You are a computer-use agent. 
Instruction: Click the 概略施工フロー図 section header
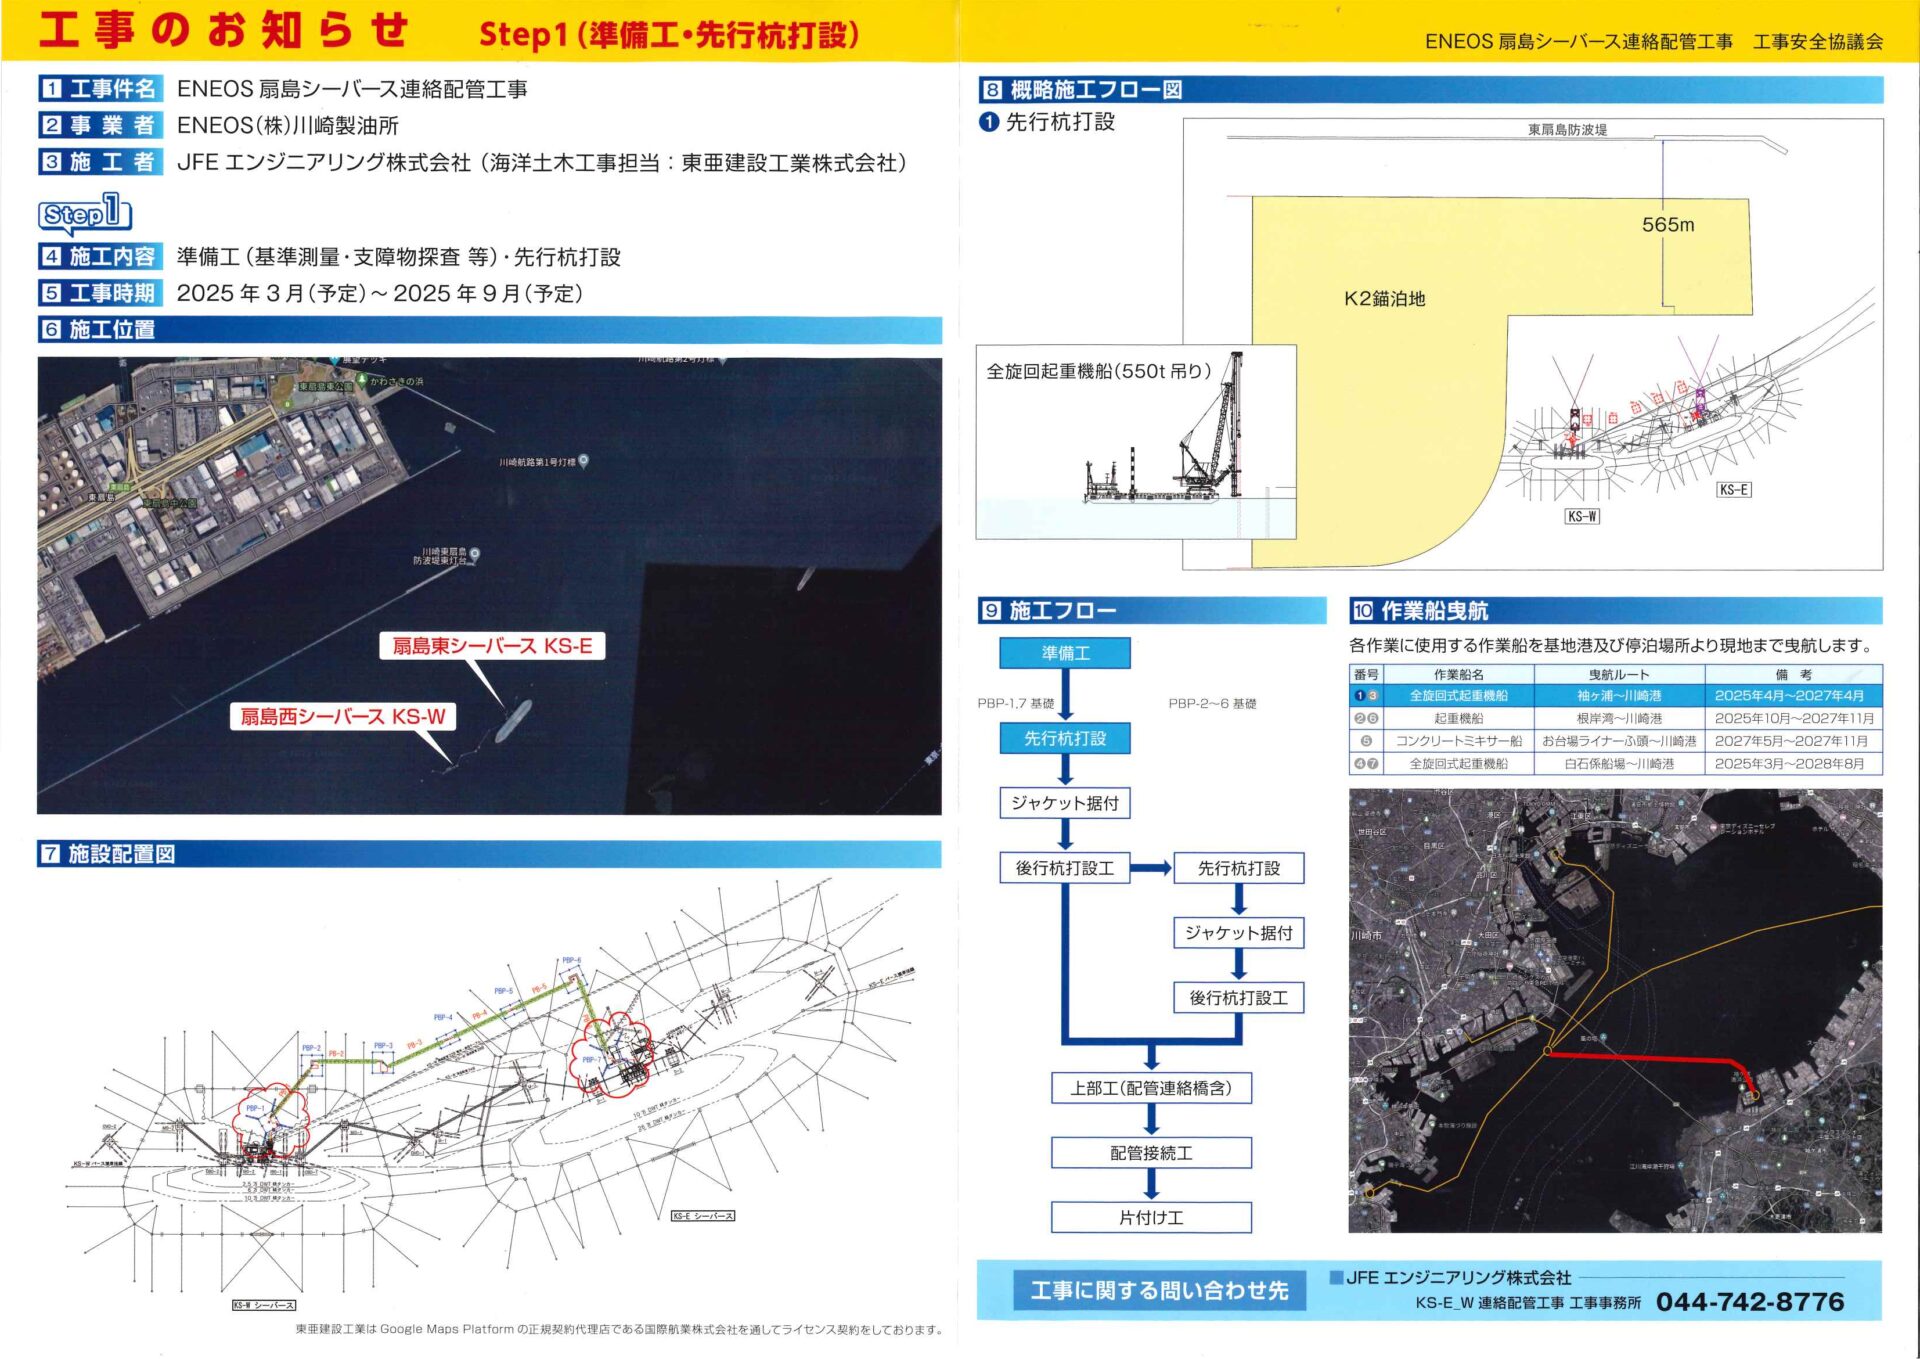click(x=1431, y=90)
